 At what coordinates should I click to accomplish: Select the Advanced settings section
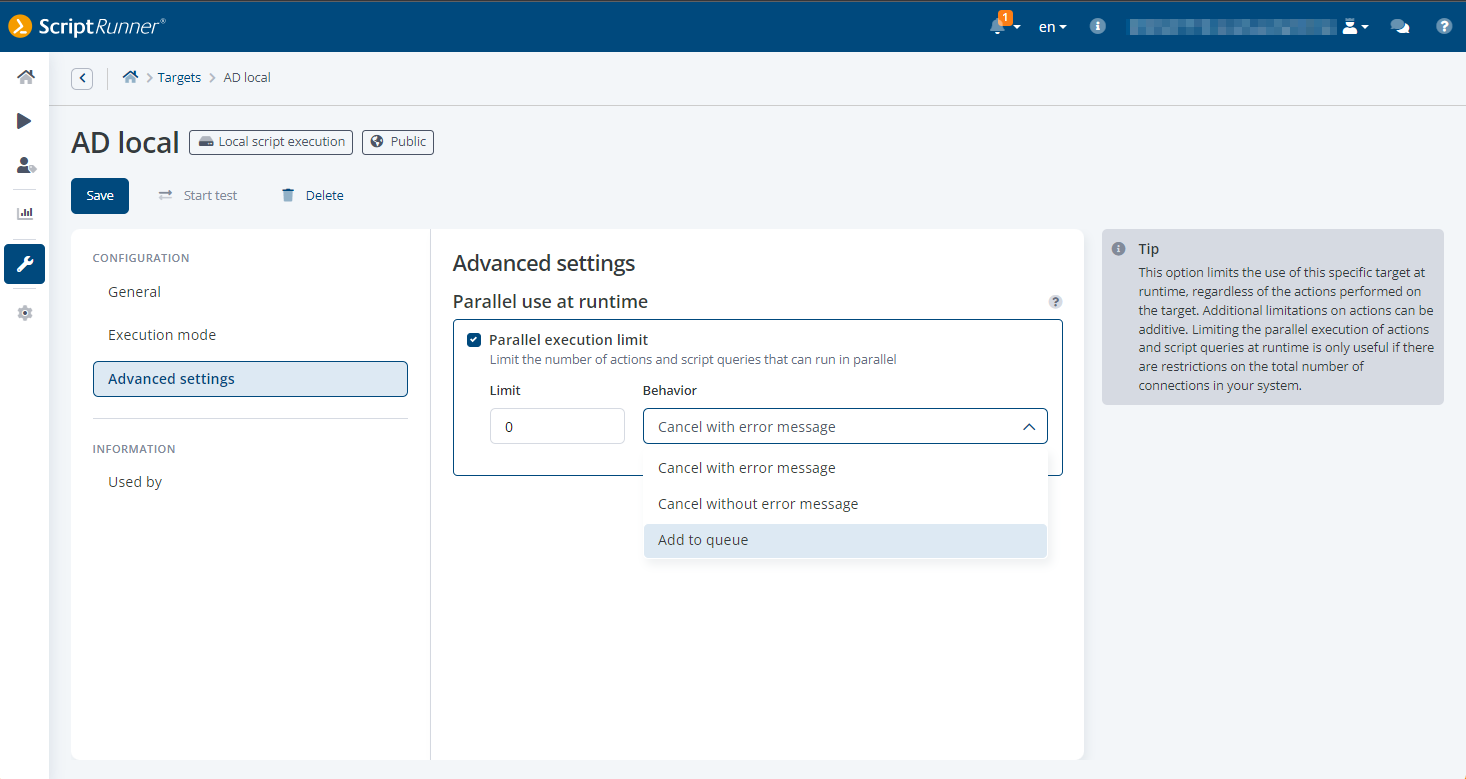click(250, 379)
